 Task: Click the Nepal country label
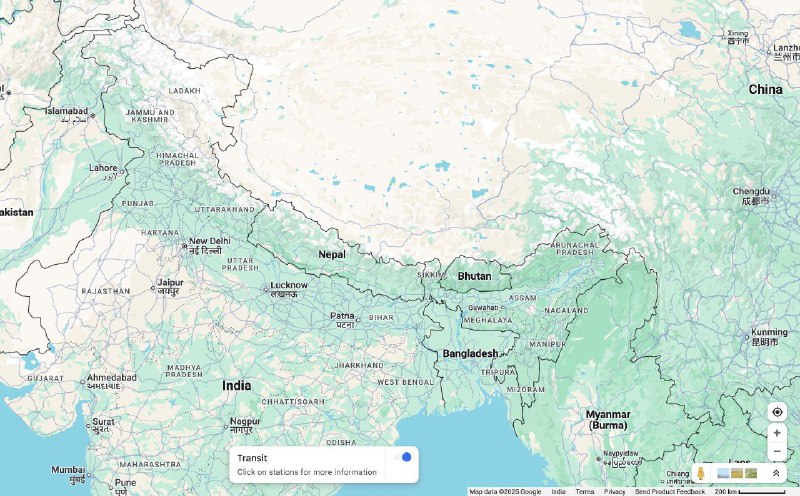click(332, 254)
